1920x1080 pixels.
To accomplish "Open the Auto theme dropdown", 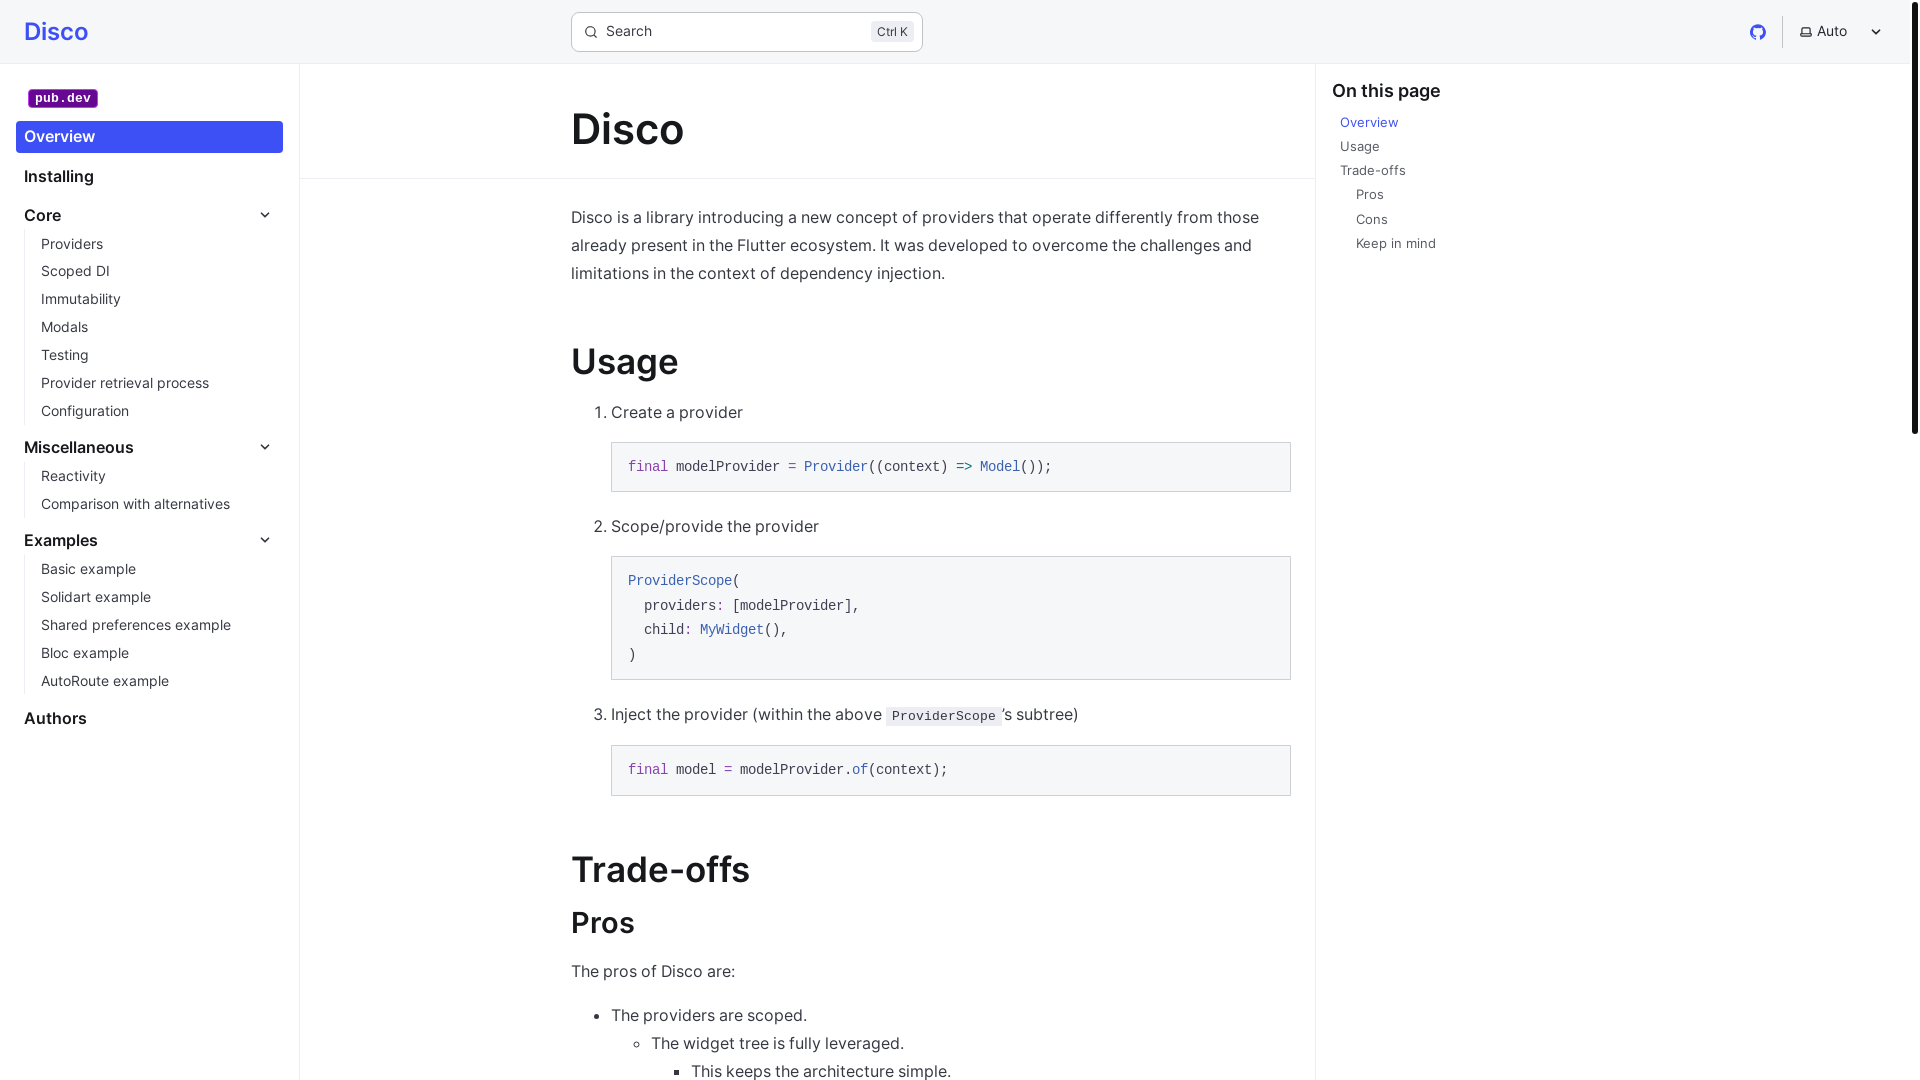I will tap(1841, 32).
